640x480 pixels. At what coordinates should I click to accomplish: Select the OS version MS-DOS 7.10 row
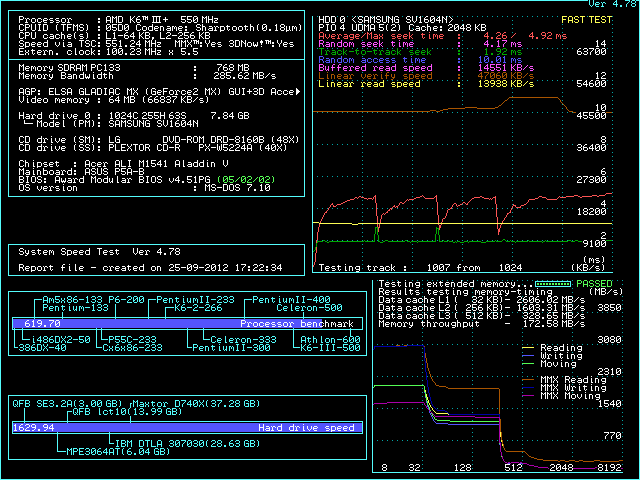coord(144,188)
